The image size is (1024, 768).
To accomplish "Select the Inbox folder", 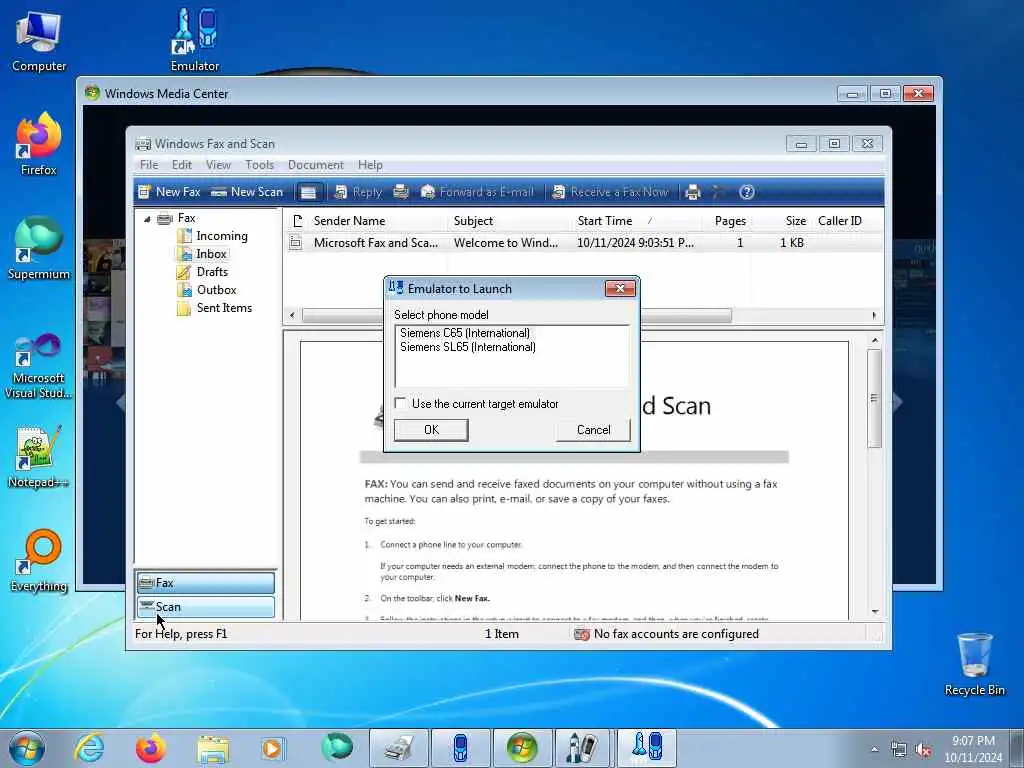I will pyautogui.click(x=202, y=254).
